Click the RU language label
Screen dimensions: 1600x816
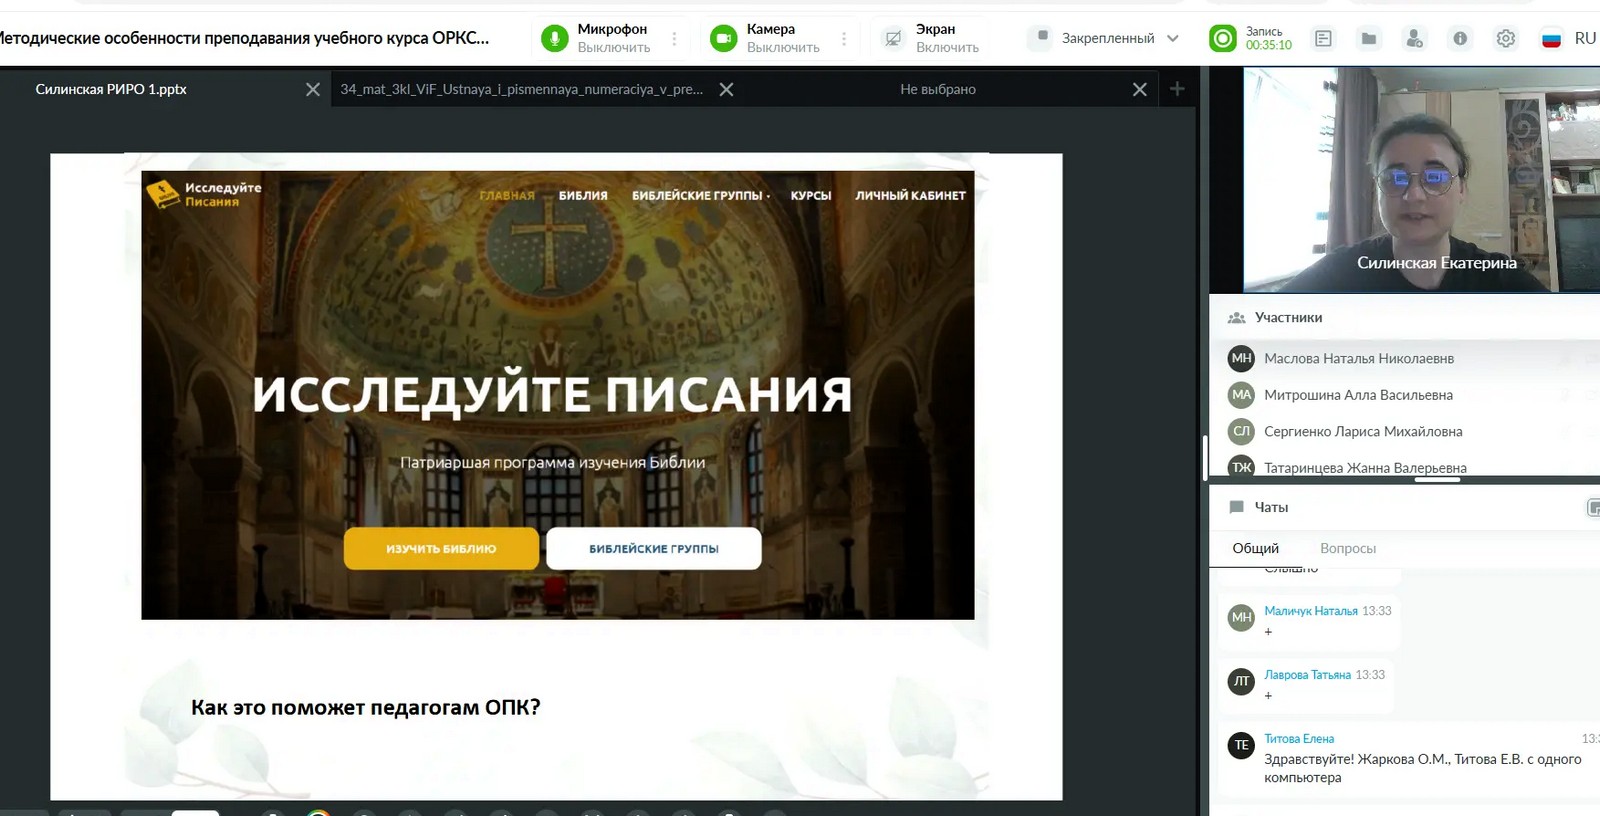point(1585,38)
